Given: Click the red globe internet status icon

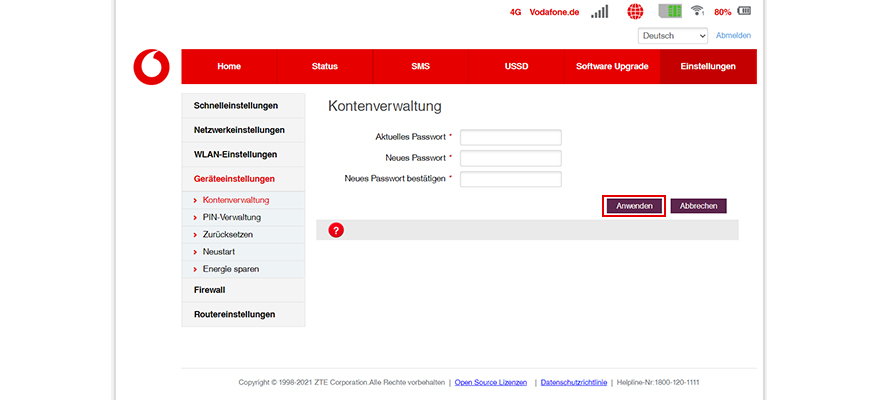Looking at the screenshot, I should pyautogui.click(x=636, y=12).
